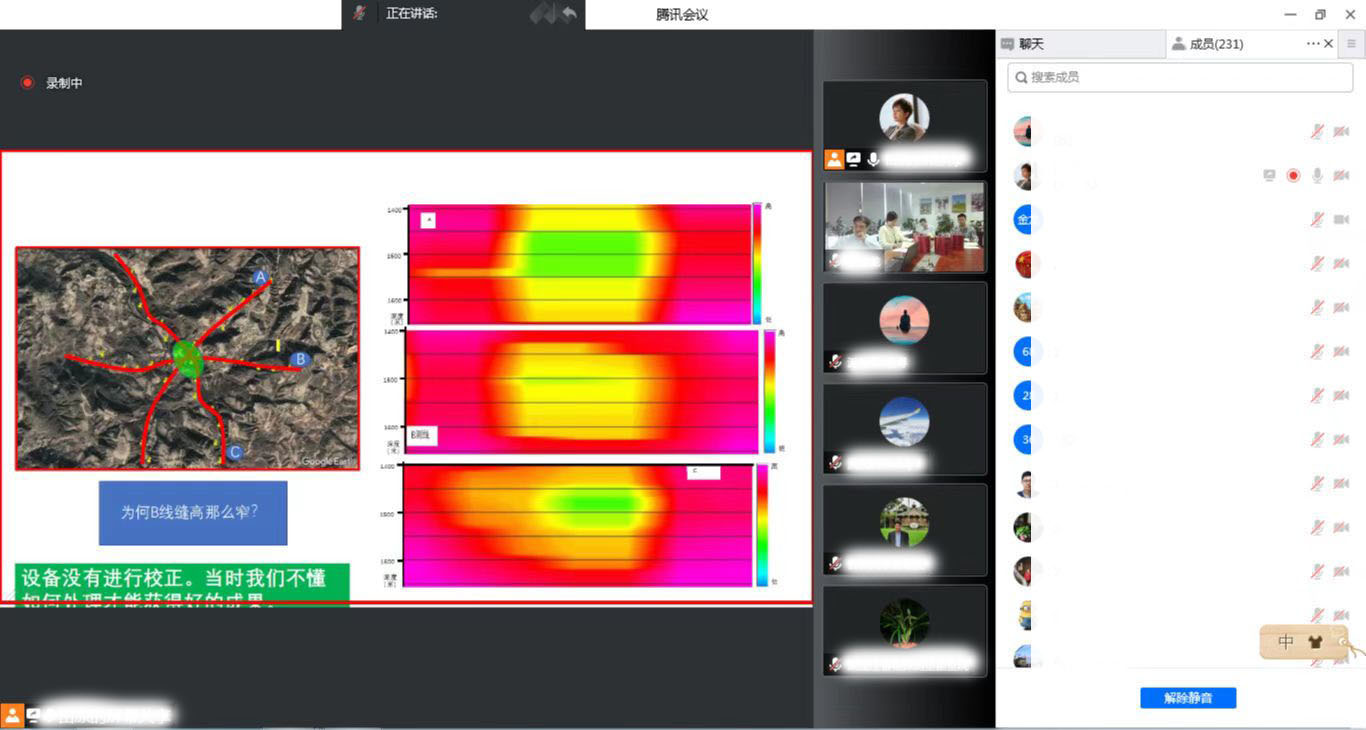Open the three-dots menu on members tab
Viewport: 1366px width, 730px height.
pos(1313,44)
